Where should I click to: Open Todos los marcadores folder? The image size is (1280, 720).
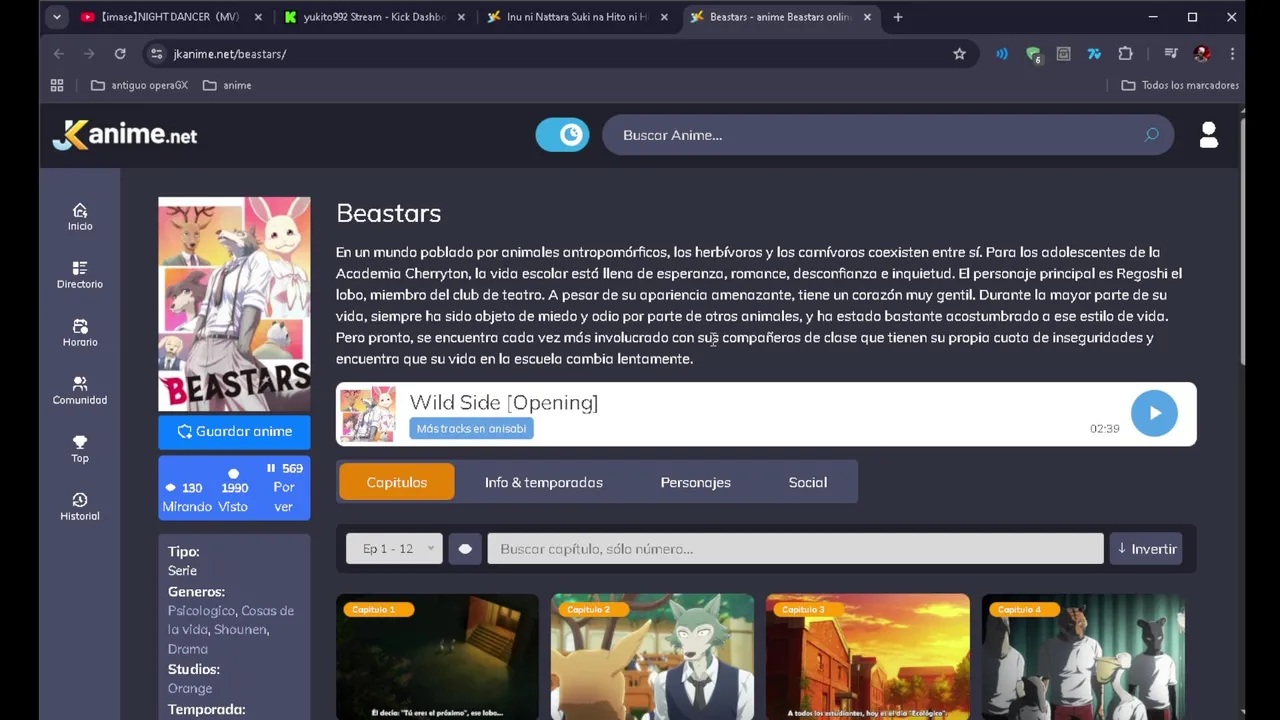click(x=1180, y=85)
